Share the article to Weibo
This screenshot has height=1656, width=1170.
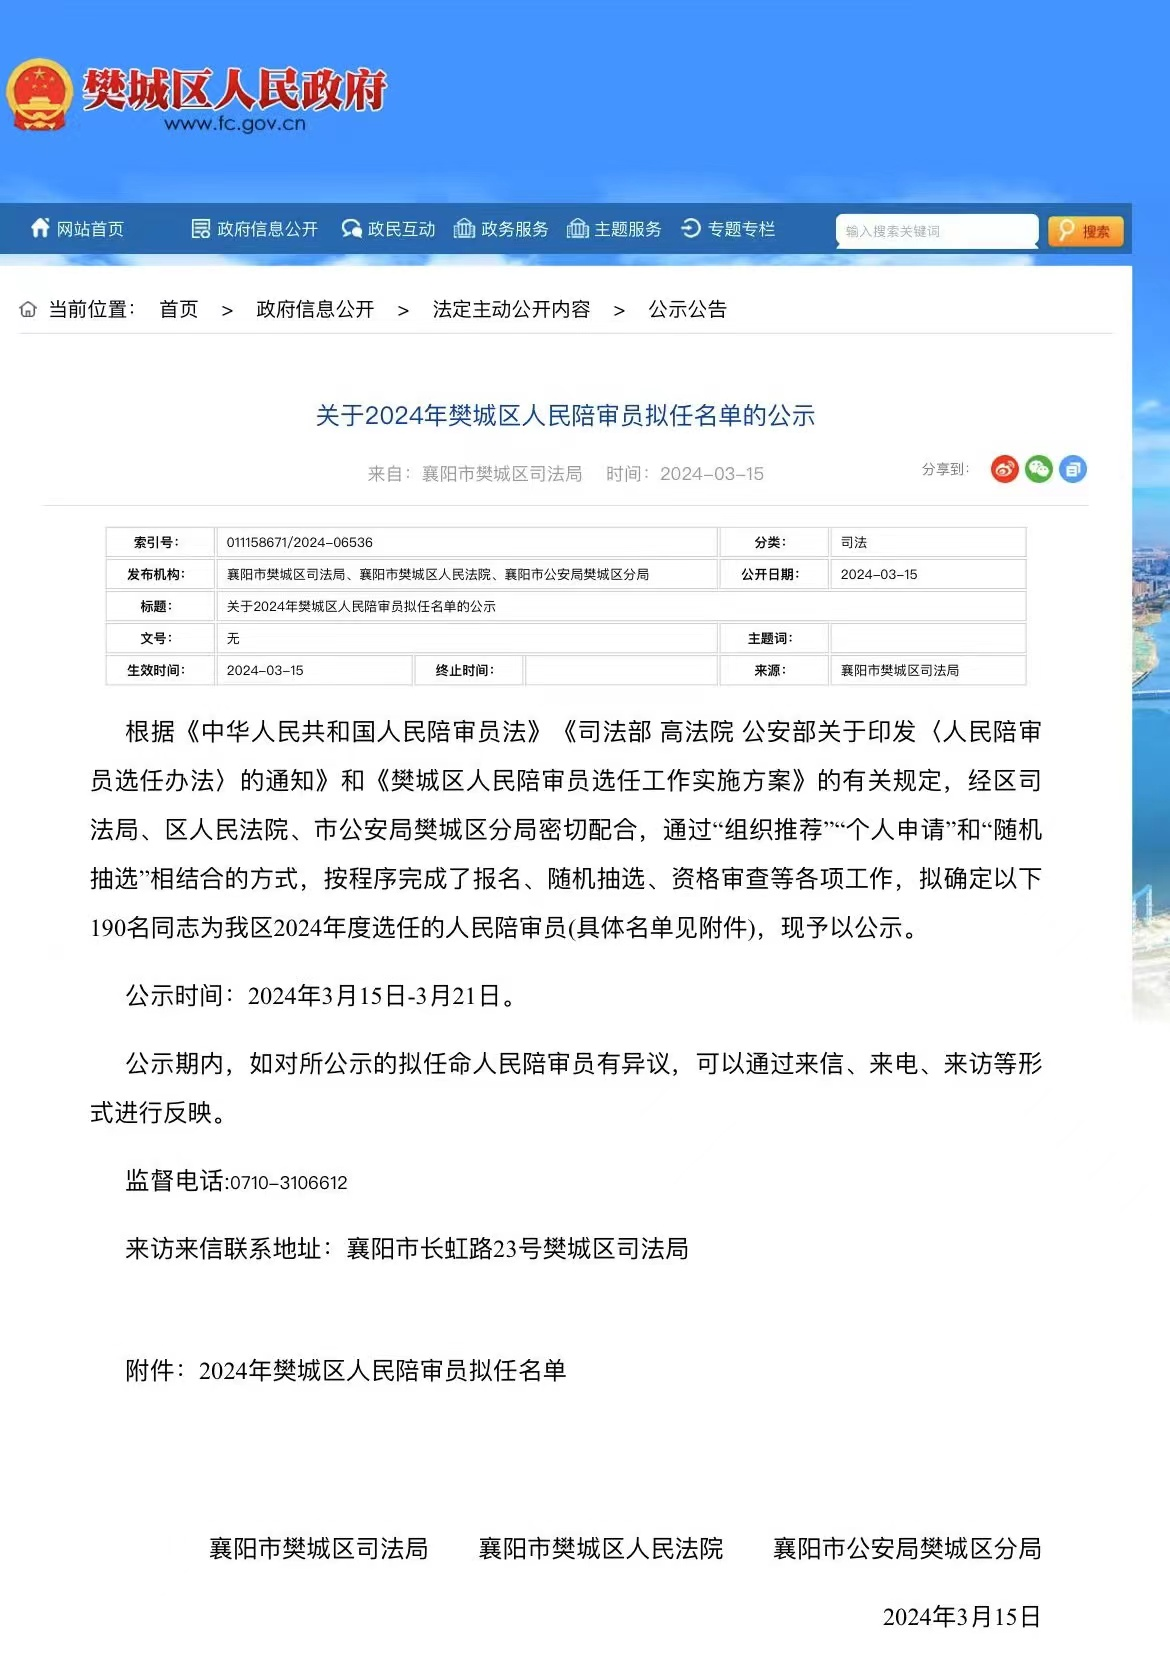coord(1004,469)
